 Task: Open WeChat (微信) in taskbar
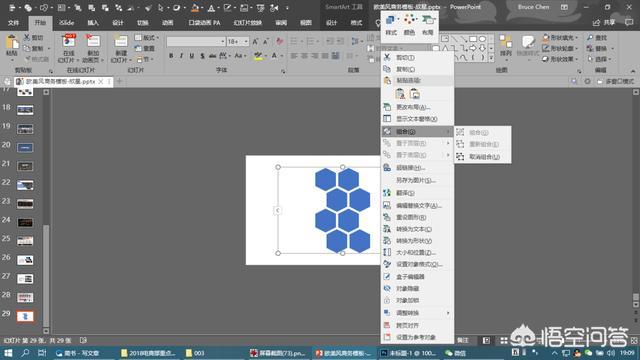(456, 353)
